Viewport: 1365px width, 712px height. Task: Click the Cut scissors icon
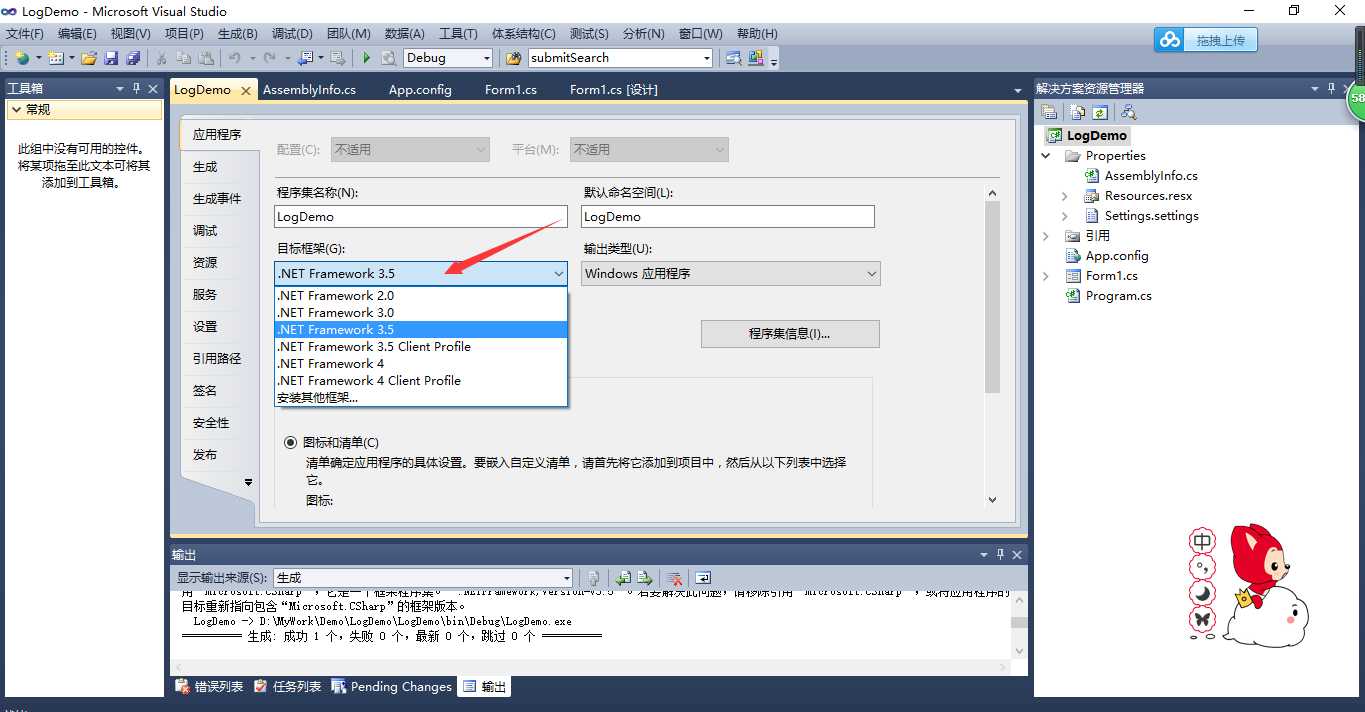click(x=161, y=58)
